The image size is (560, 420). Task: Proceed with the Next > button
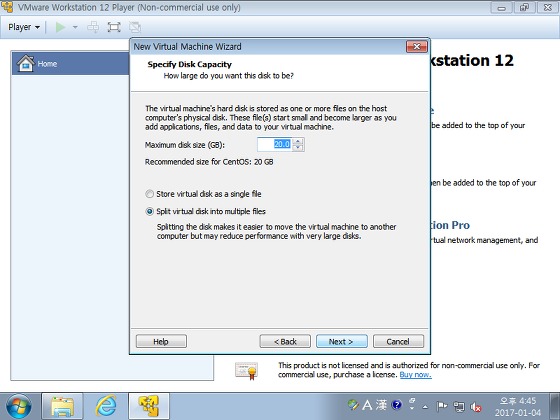(341, 341)
